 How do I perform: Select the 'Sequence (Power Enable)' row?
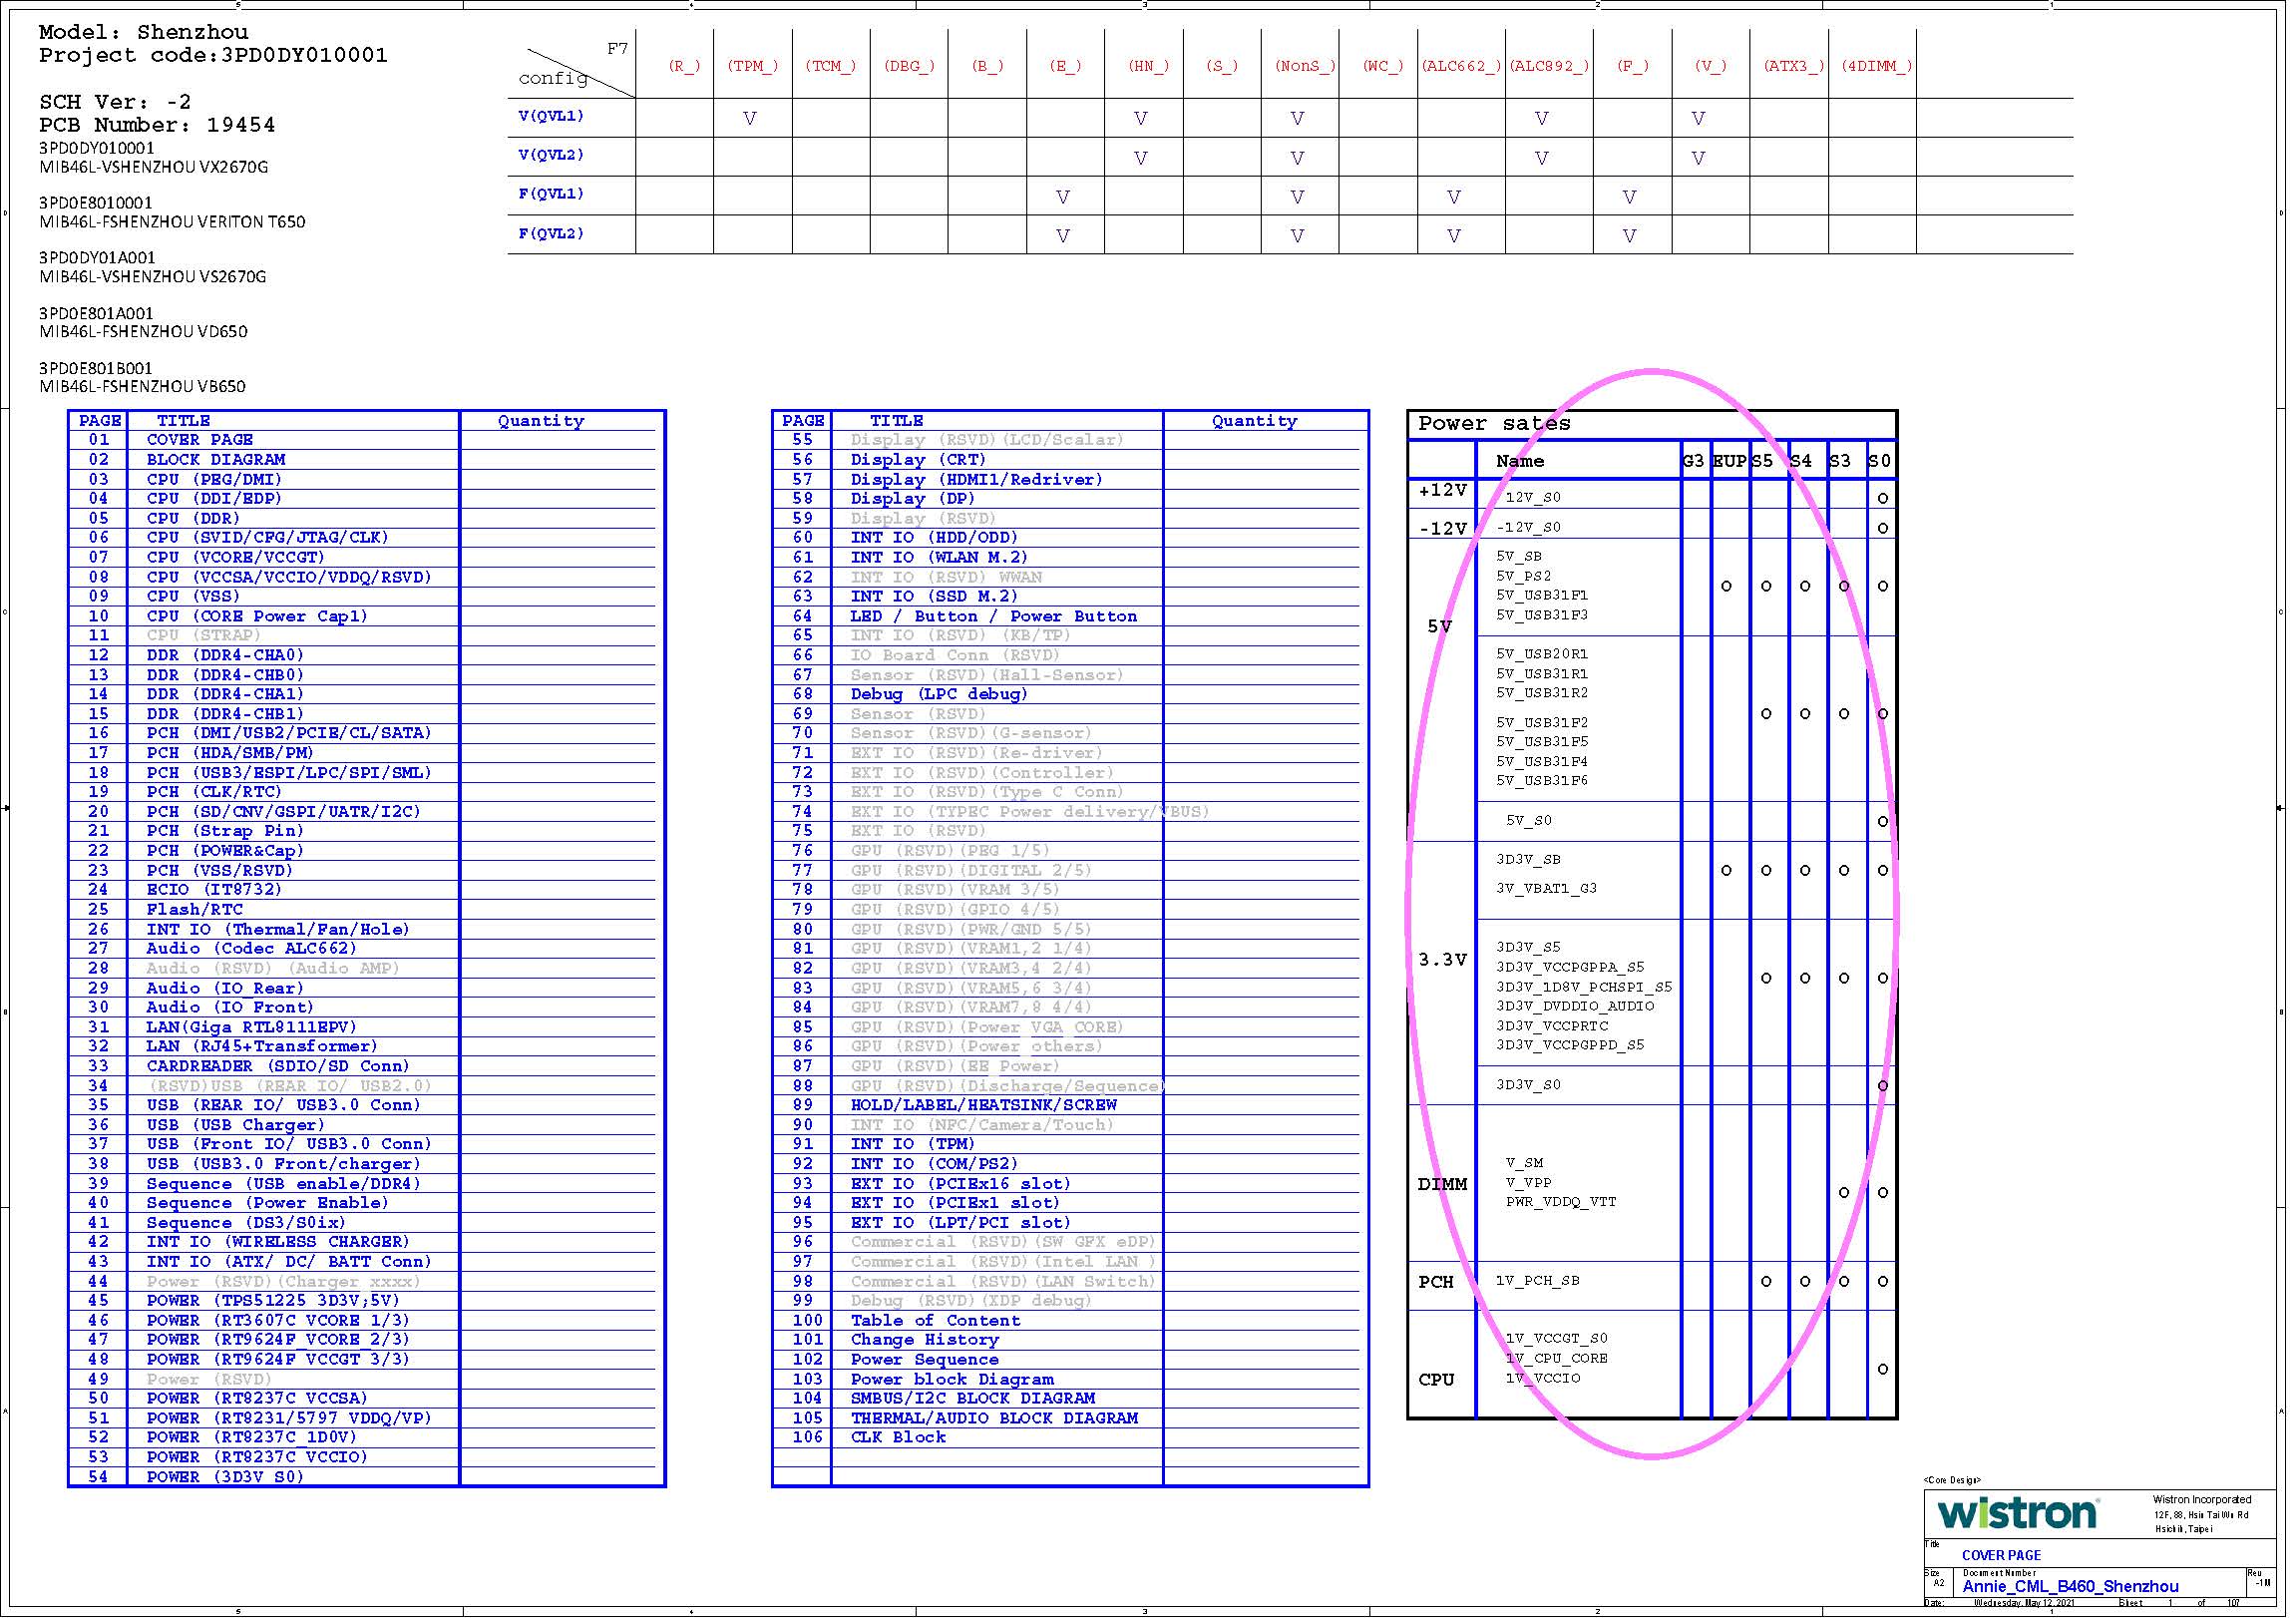[268, 1206]
